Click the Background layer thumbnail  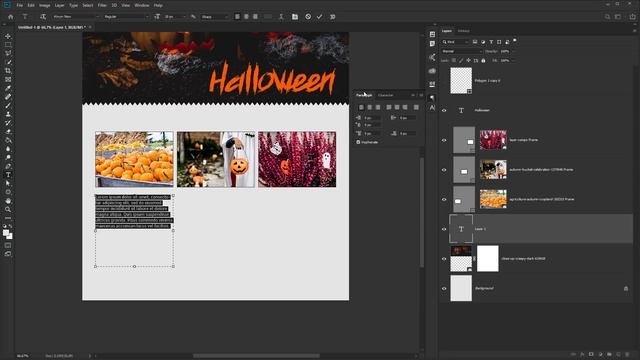(x=461, y=288)
